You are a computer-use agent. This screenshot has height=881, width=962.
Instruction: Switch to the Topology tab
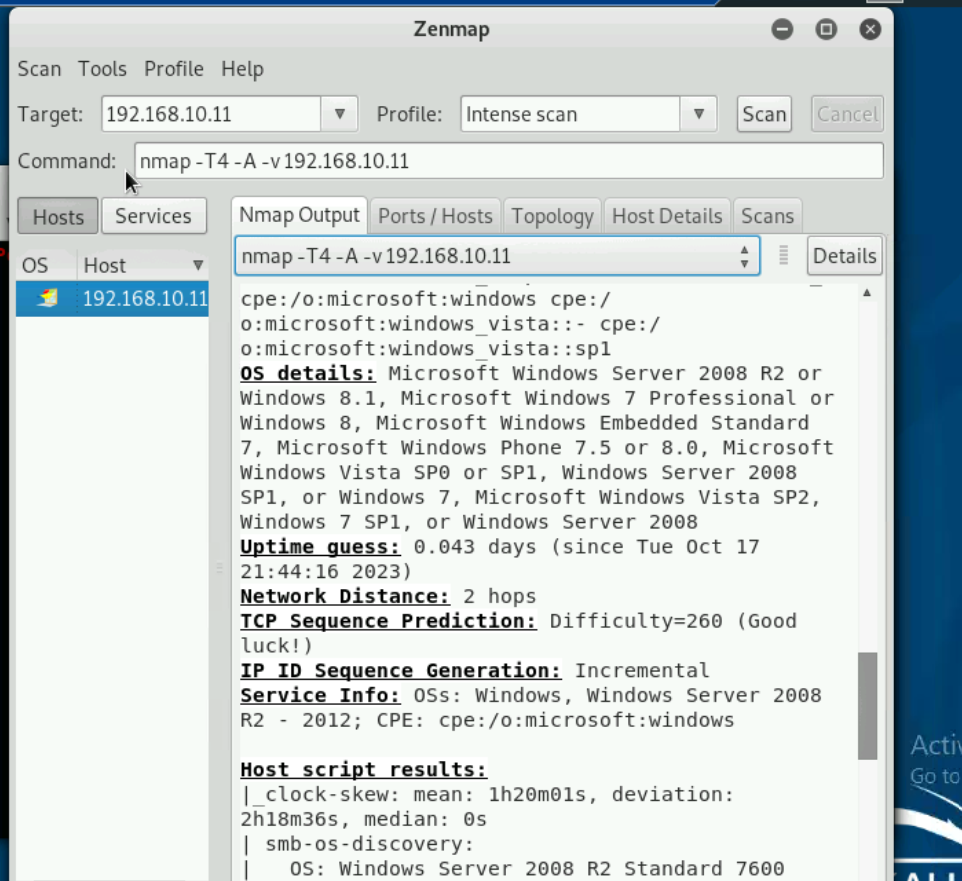tap(552, 216)
